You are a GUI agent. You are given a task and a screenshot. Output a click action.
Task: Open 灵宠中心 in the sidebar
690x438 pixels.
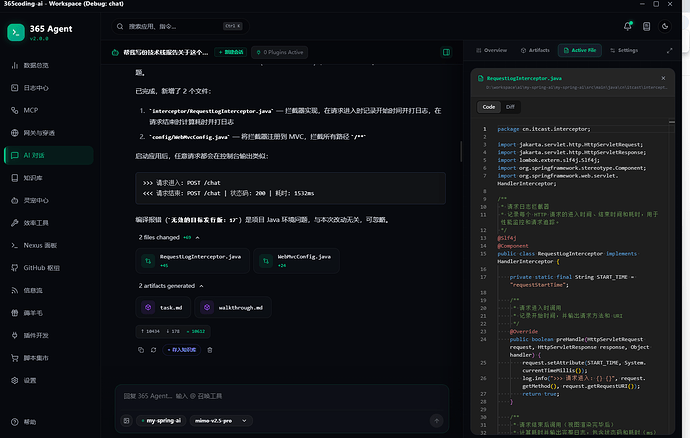(48, 200)
